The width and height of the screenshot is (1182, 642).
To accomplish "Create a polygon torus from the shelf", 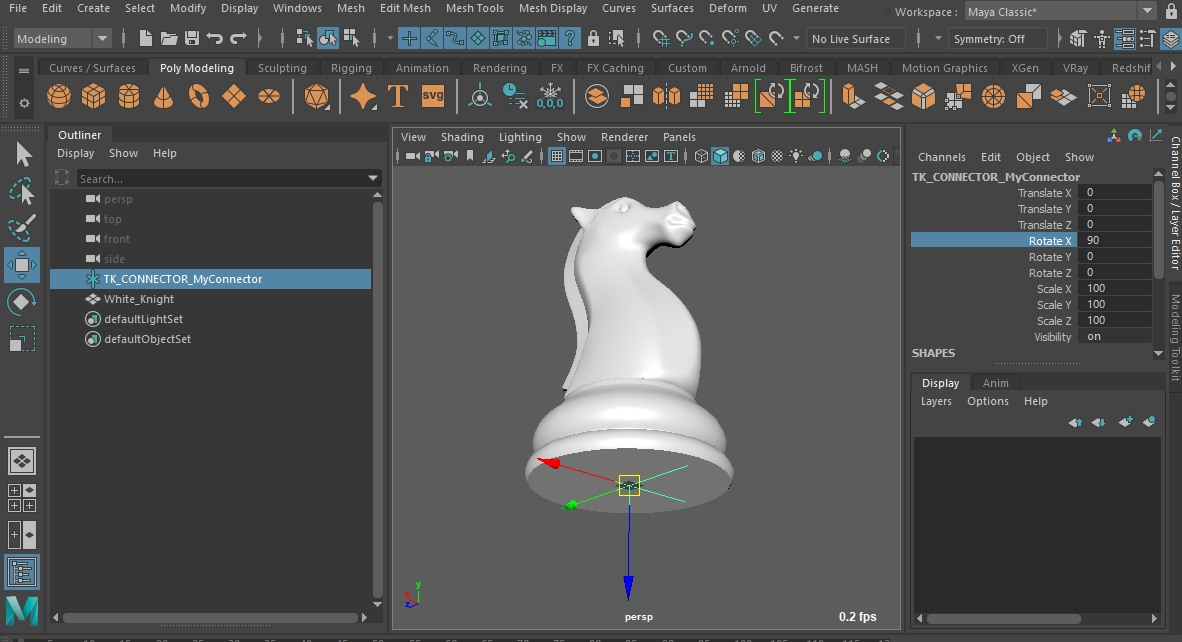I will coord(199,97).
